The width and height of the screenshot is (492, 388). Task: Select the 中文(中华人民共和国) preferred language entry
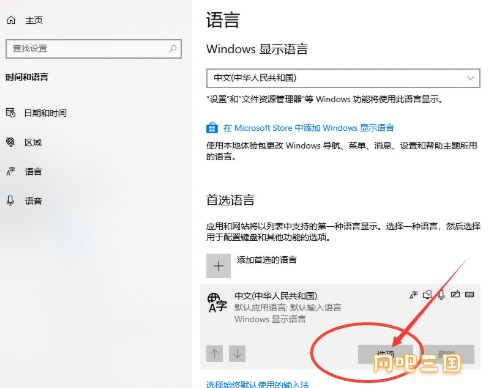coord(340,327)
